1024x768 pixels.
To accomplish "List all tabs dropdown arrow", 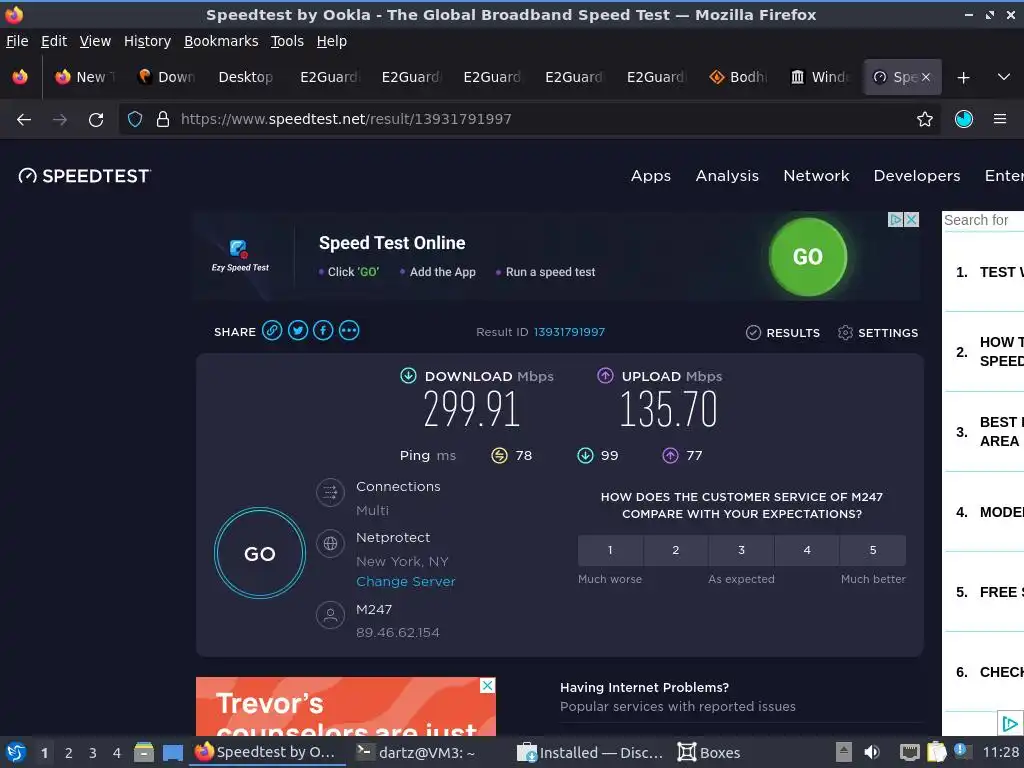I will coord(1004,77).
